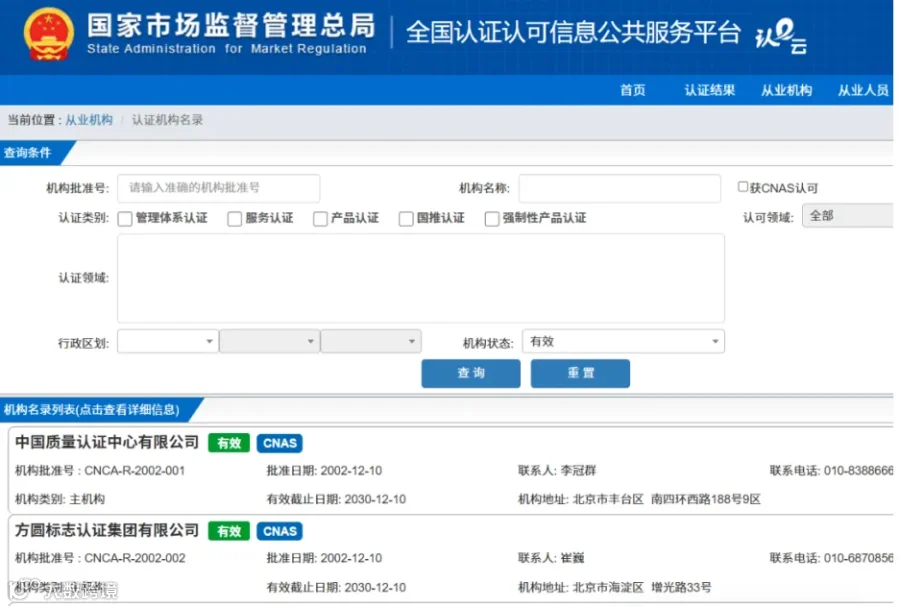Tick the 国推认证 checkbox
The image size is (900, 607).
(406, 219)
